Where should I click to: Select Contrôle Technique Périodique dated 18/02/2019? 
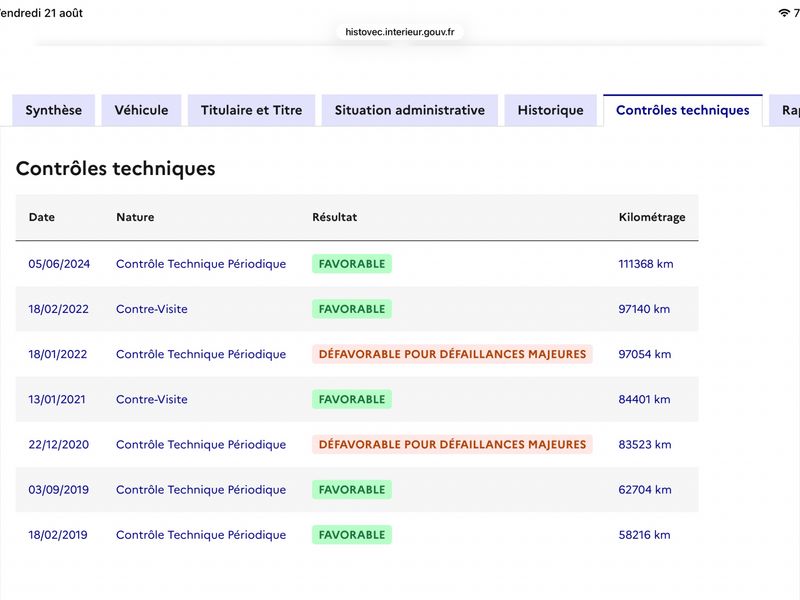click(201, 535)
